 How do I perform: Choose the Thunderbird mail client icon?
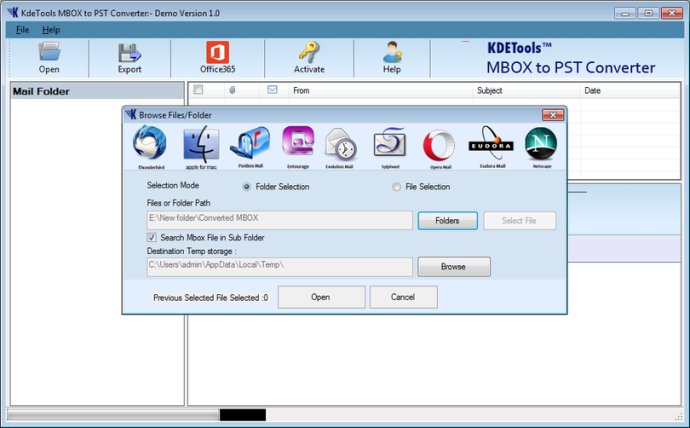150,143
